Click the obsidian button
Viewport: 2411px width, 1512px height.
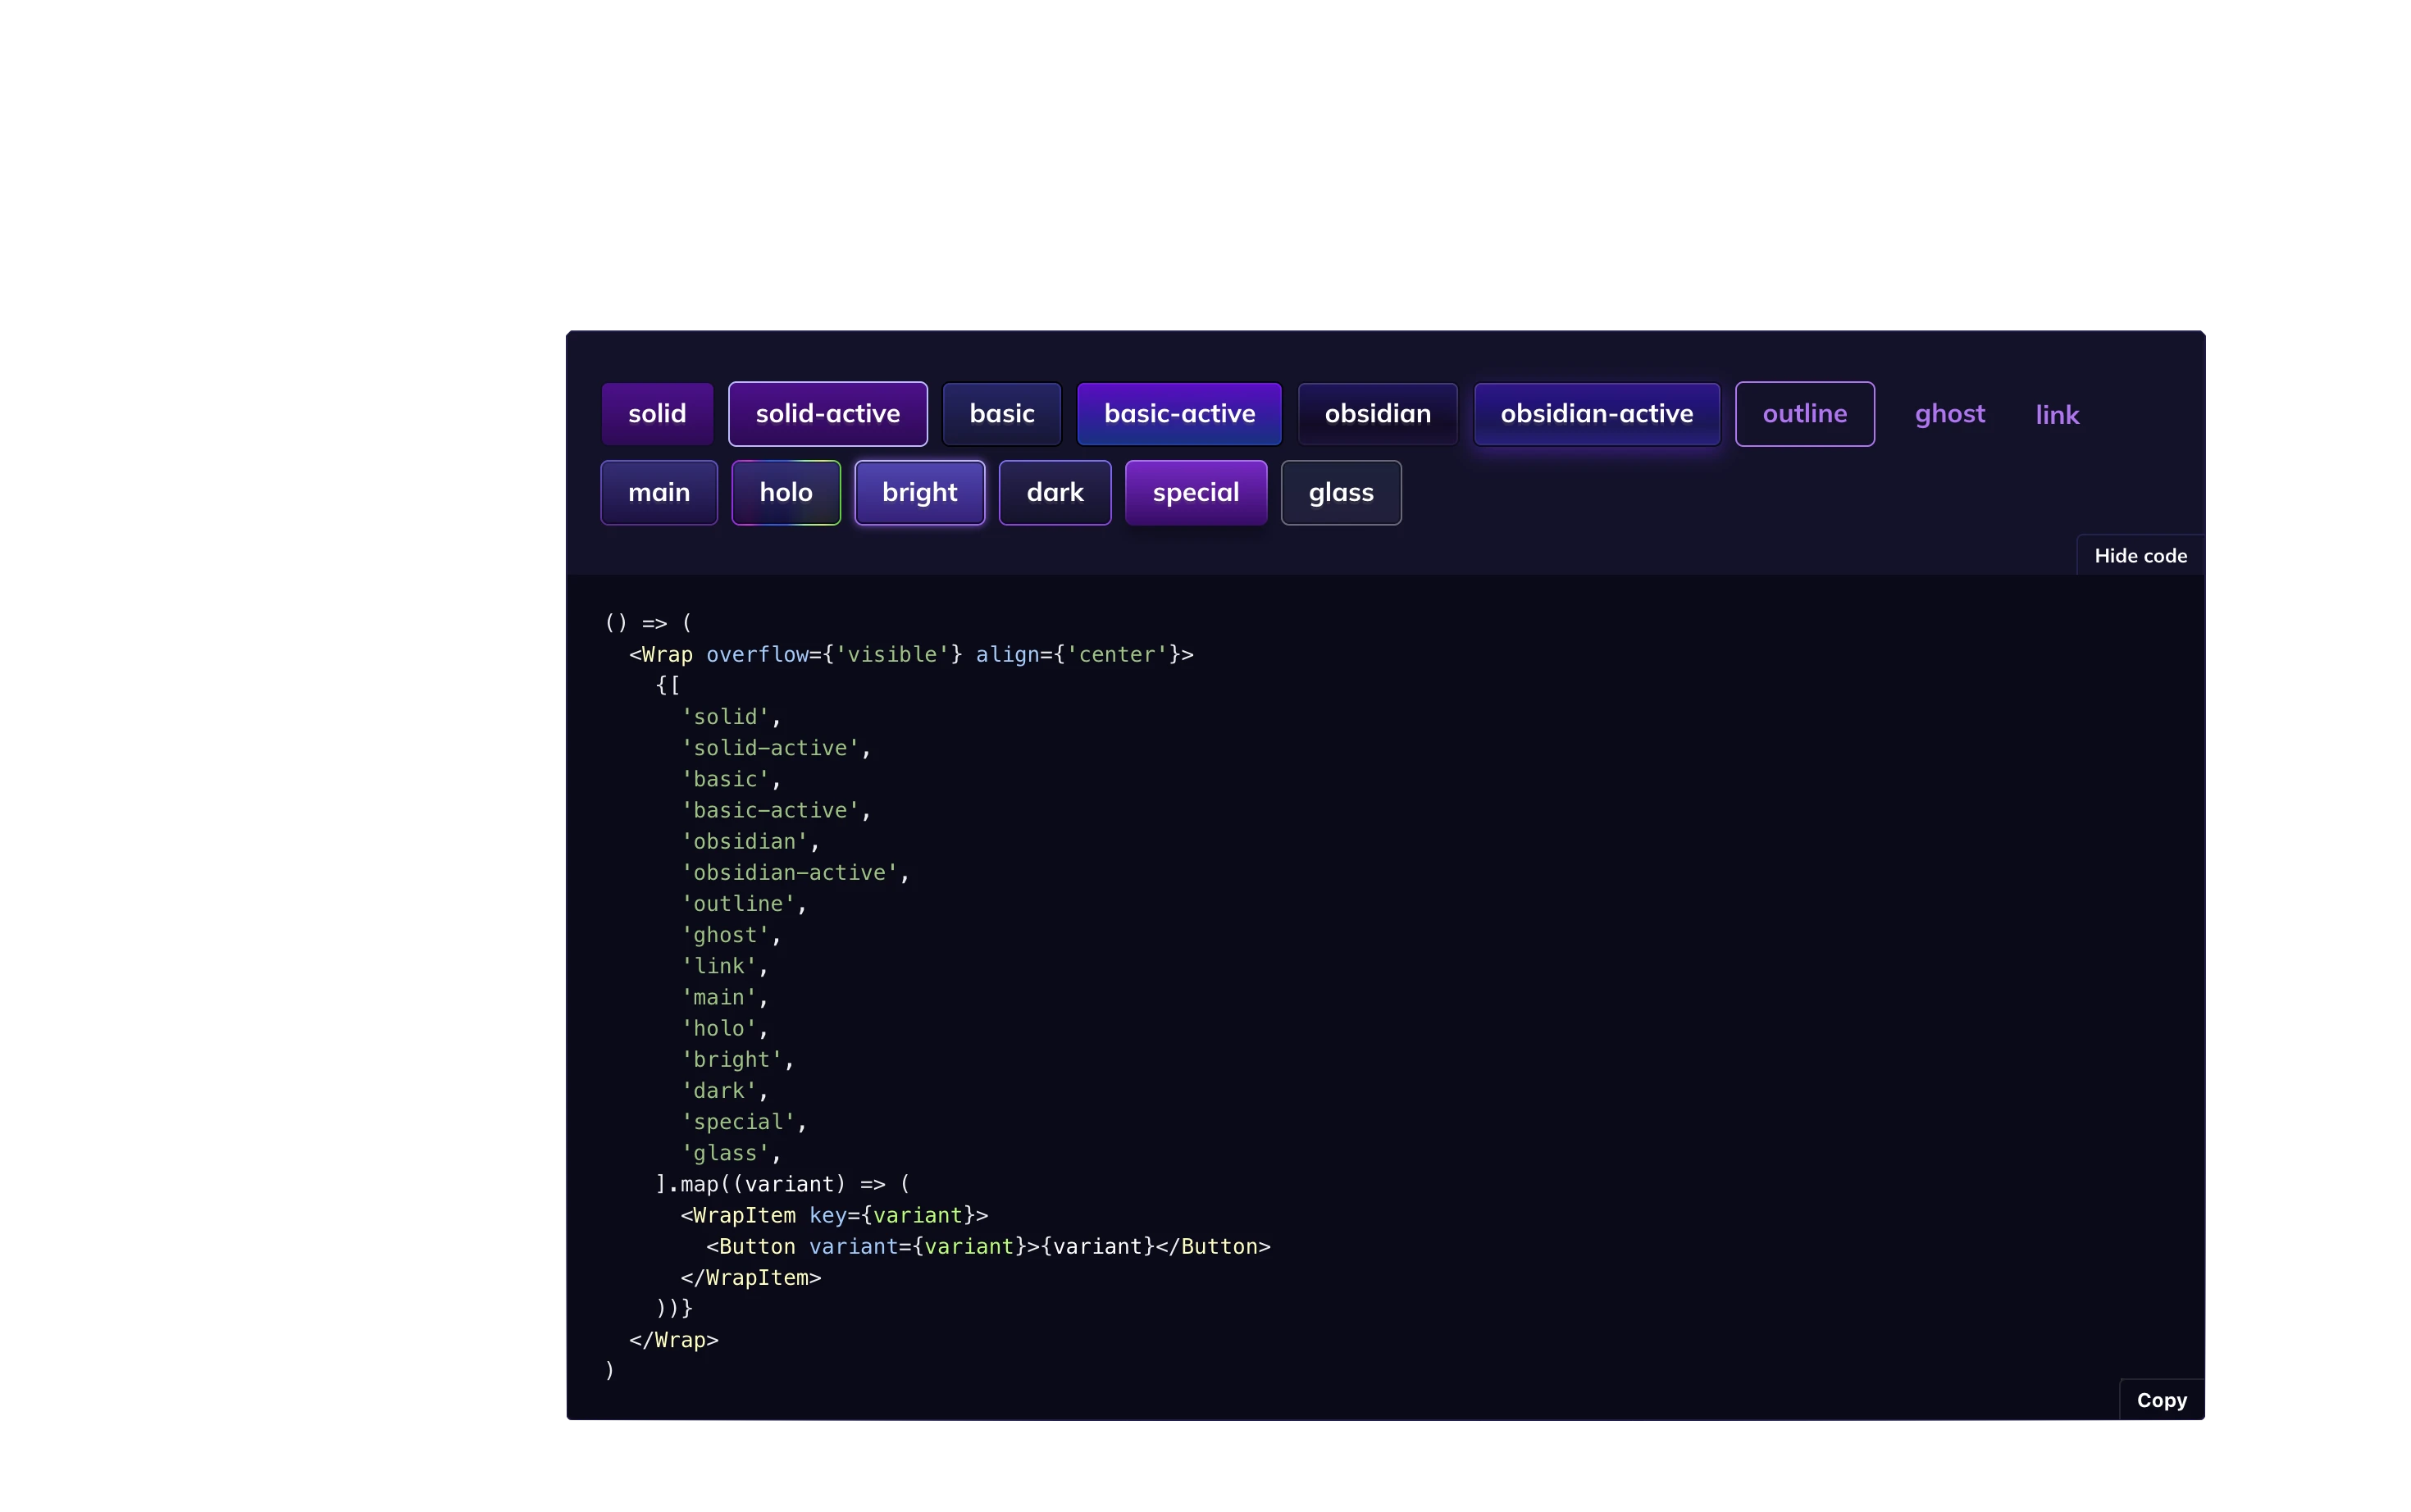tap(1377, 414)
